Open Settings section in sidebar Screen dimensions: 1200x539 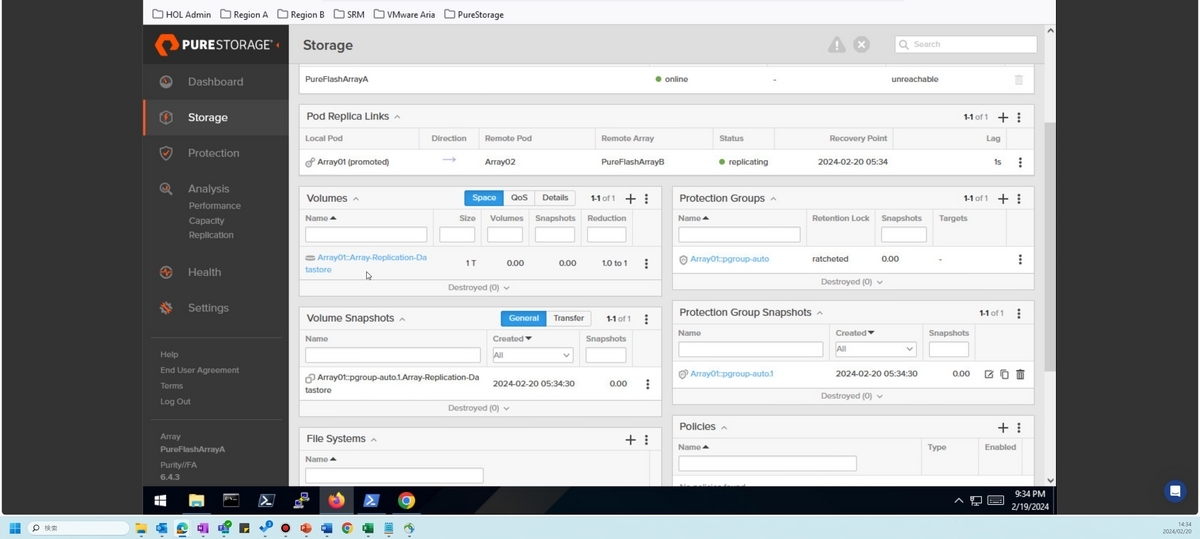tap(208, 308)
